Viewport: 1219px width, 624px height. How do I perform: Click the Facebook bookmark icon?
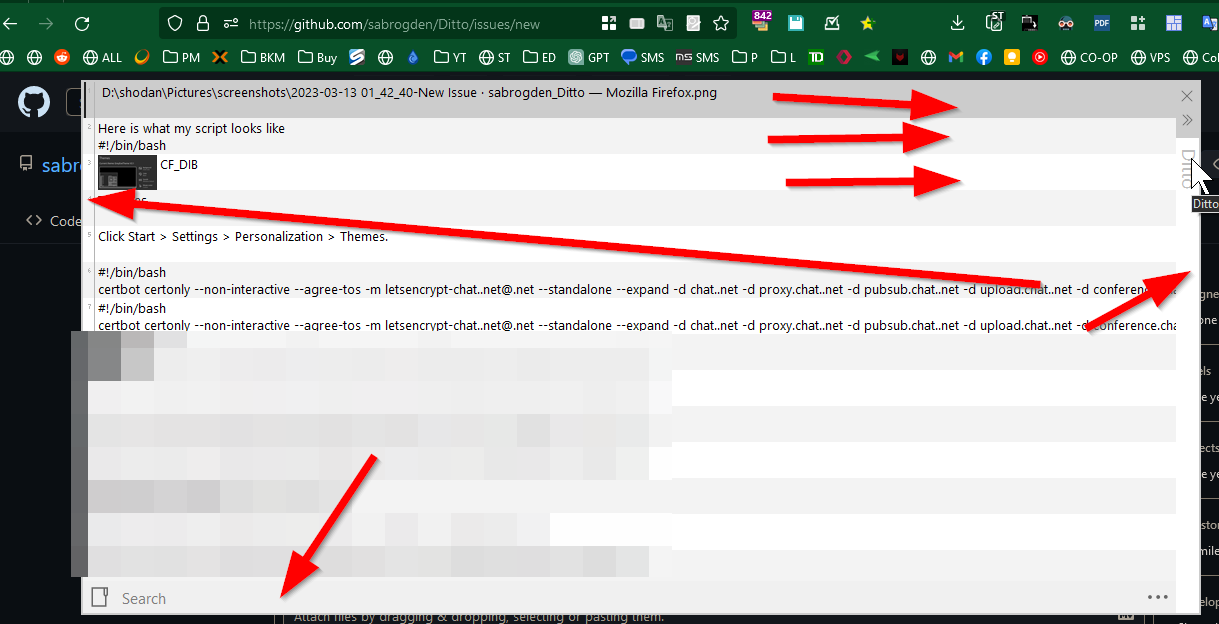tap(984, 57)
